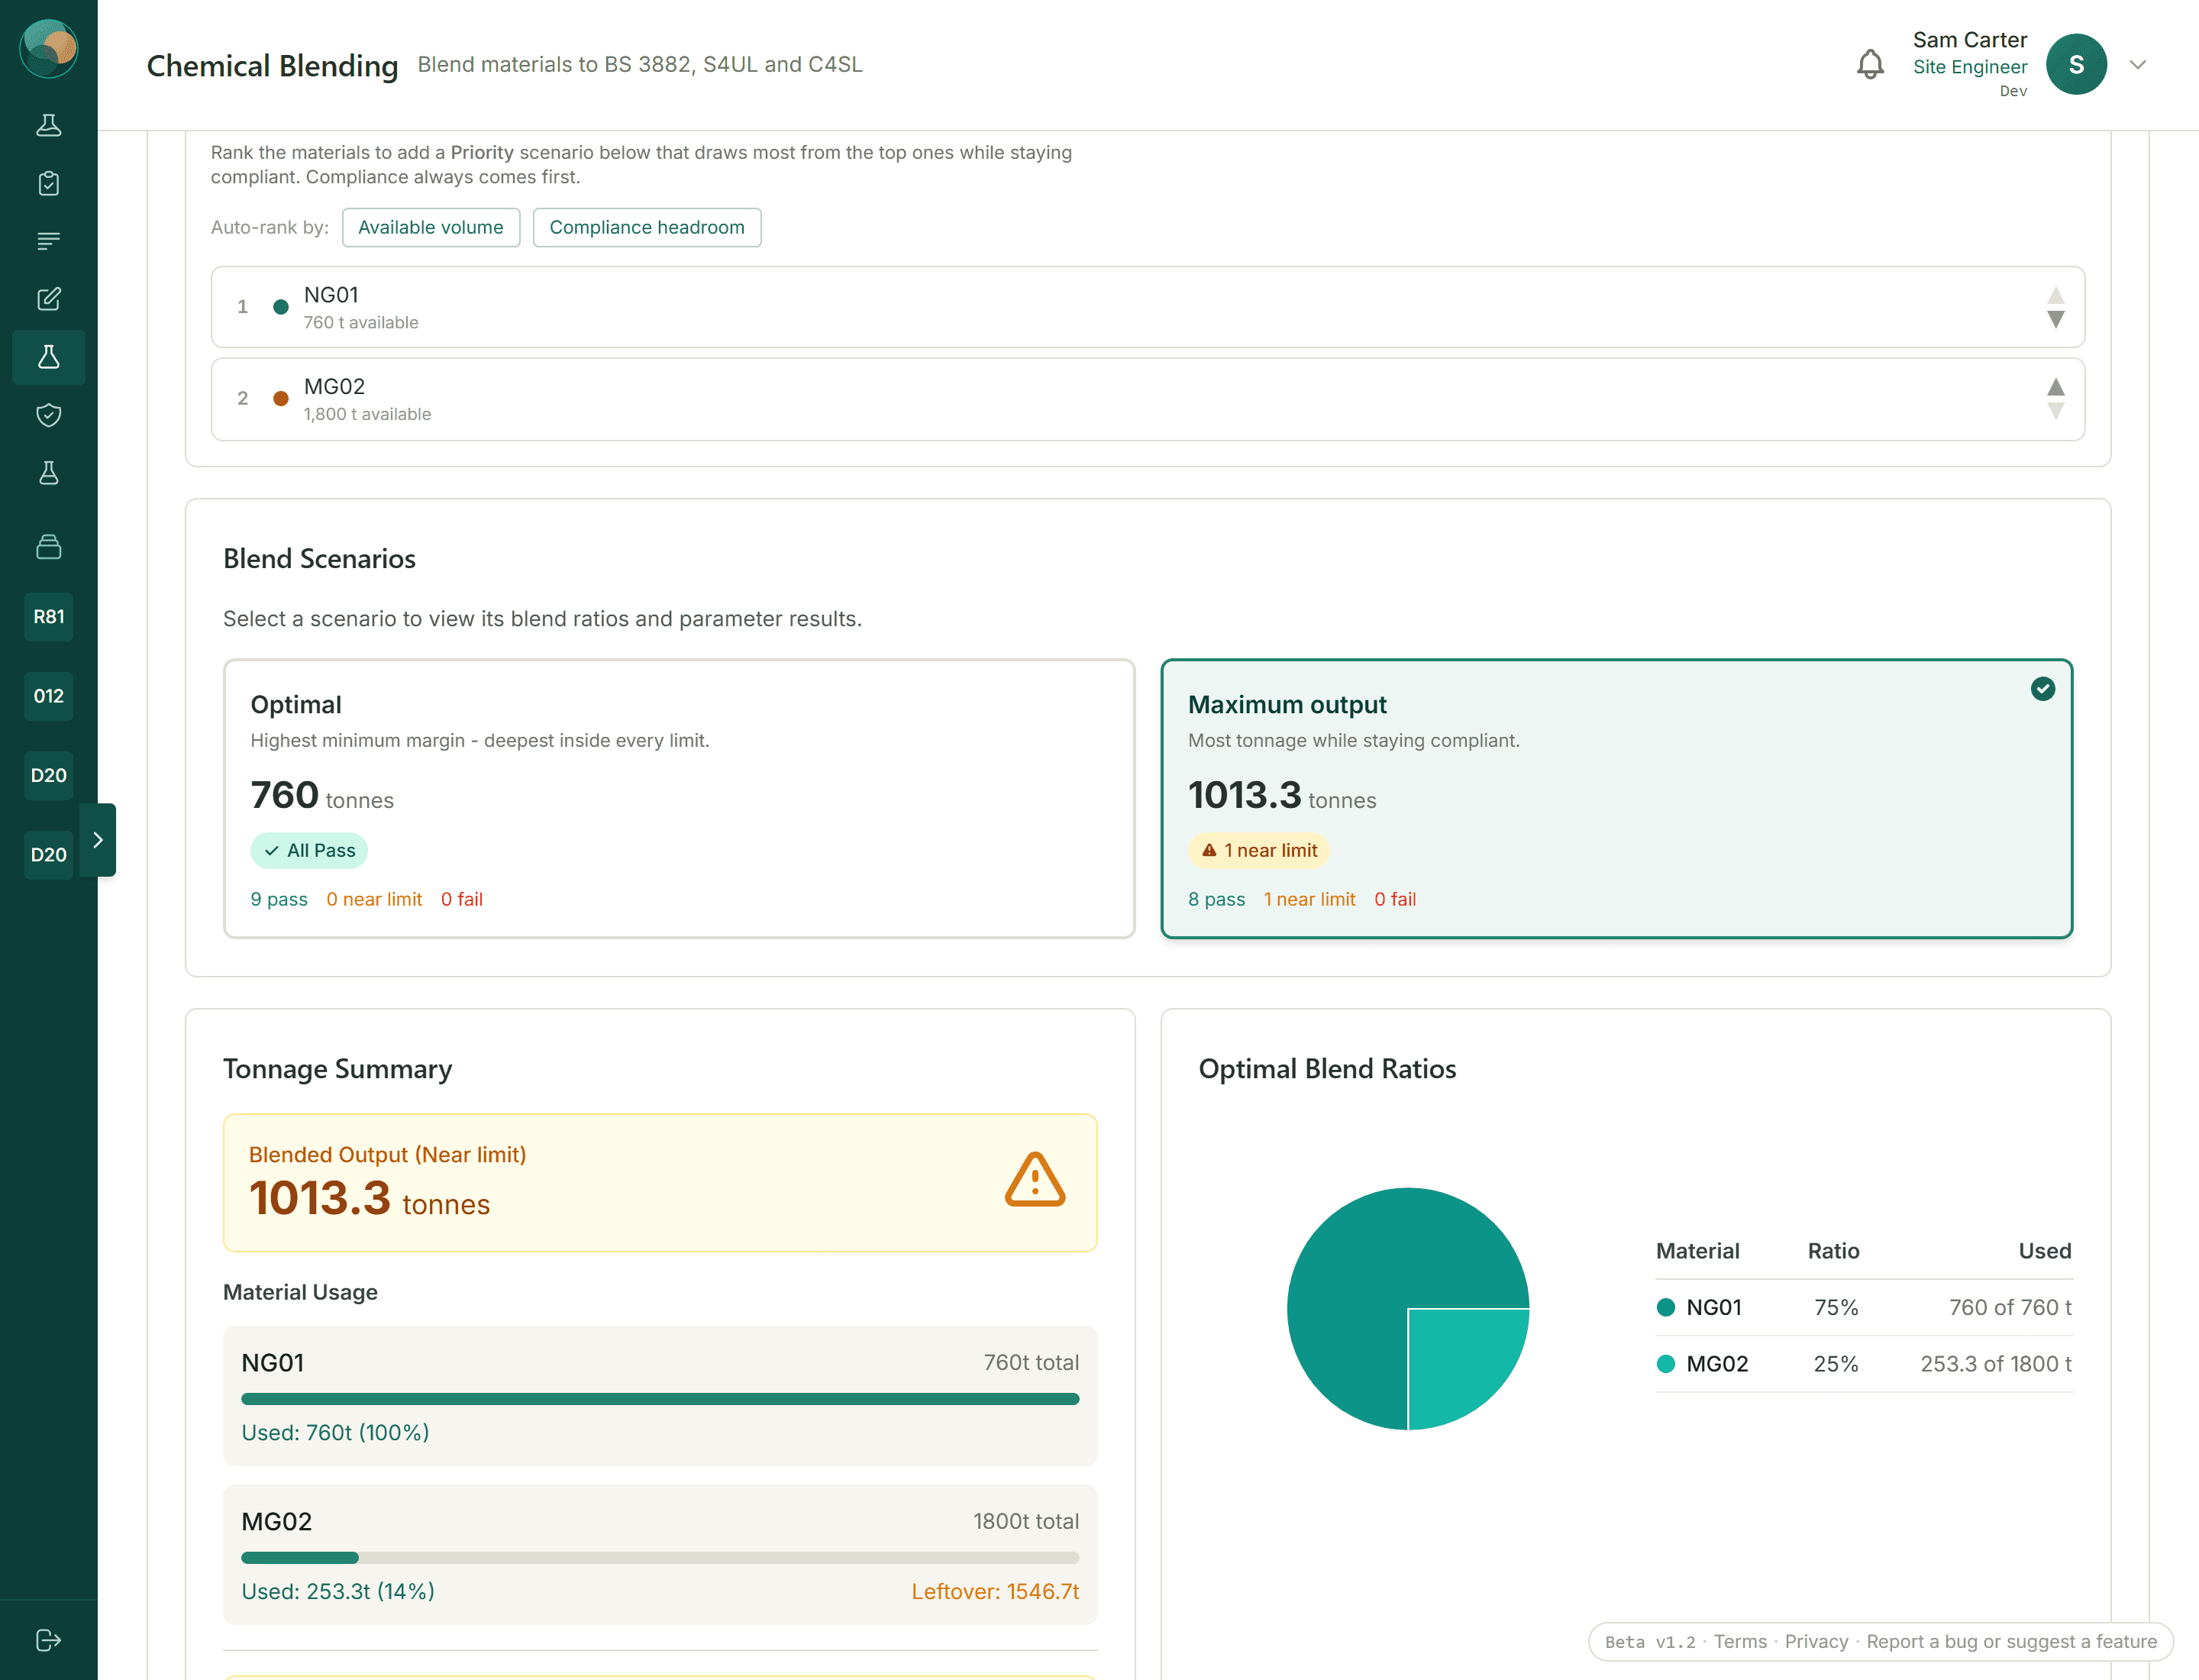The image size is (2199, 1680).
Task: Click the warning triangle in Blended Output box
Action: pos(1035,1180)
